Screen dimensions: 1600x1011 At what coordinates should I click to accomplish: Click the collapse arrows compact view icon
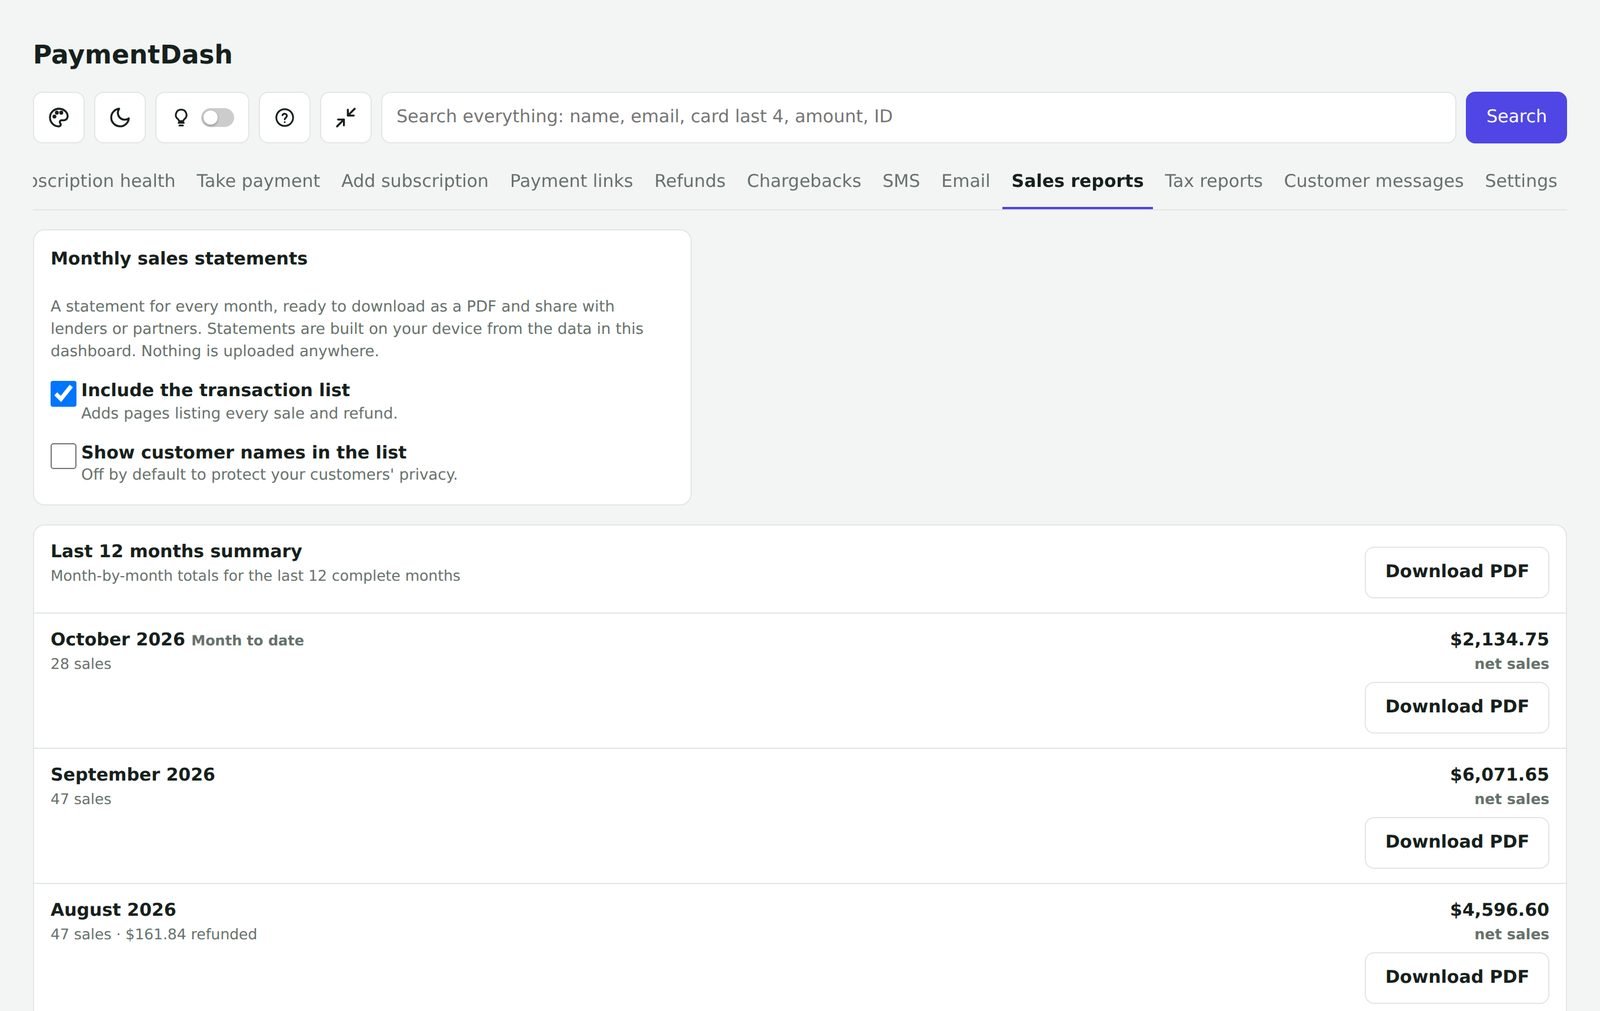(x=346, y=117)
